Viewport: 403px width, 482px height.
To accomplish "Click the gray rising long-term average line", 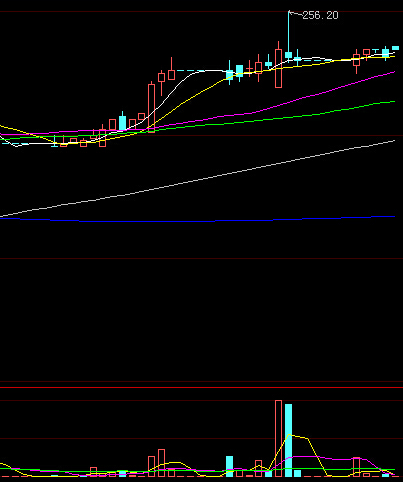I will 197,179.
